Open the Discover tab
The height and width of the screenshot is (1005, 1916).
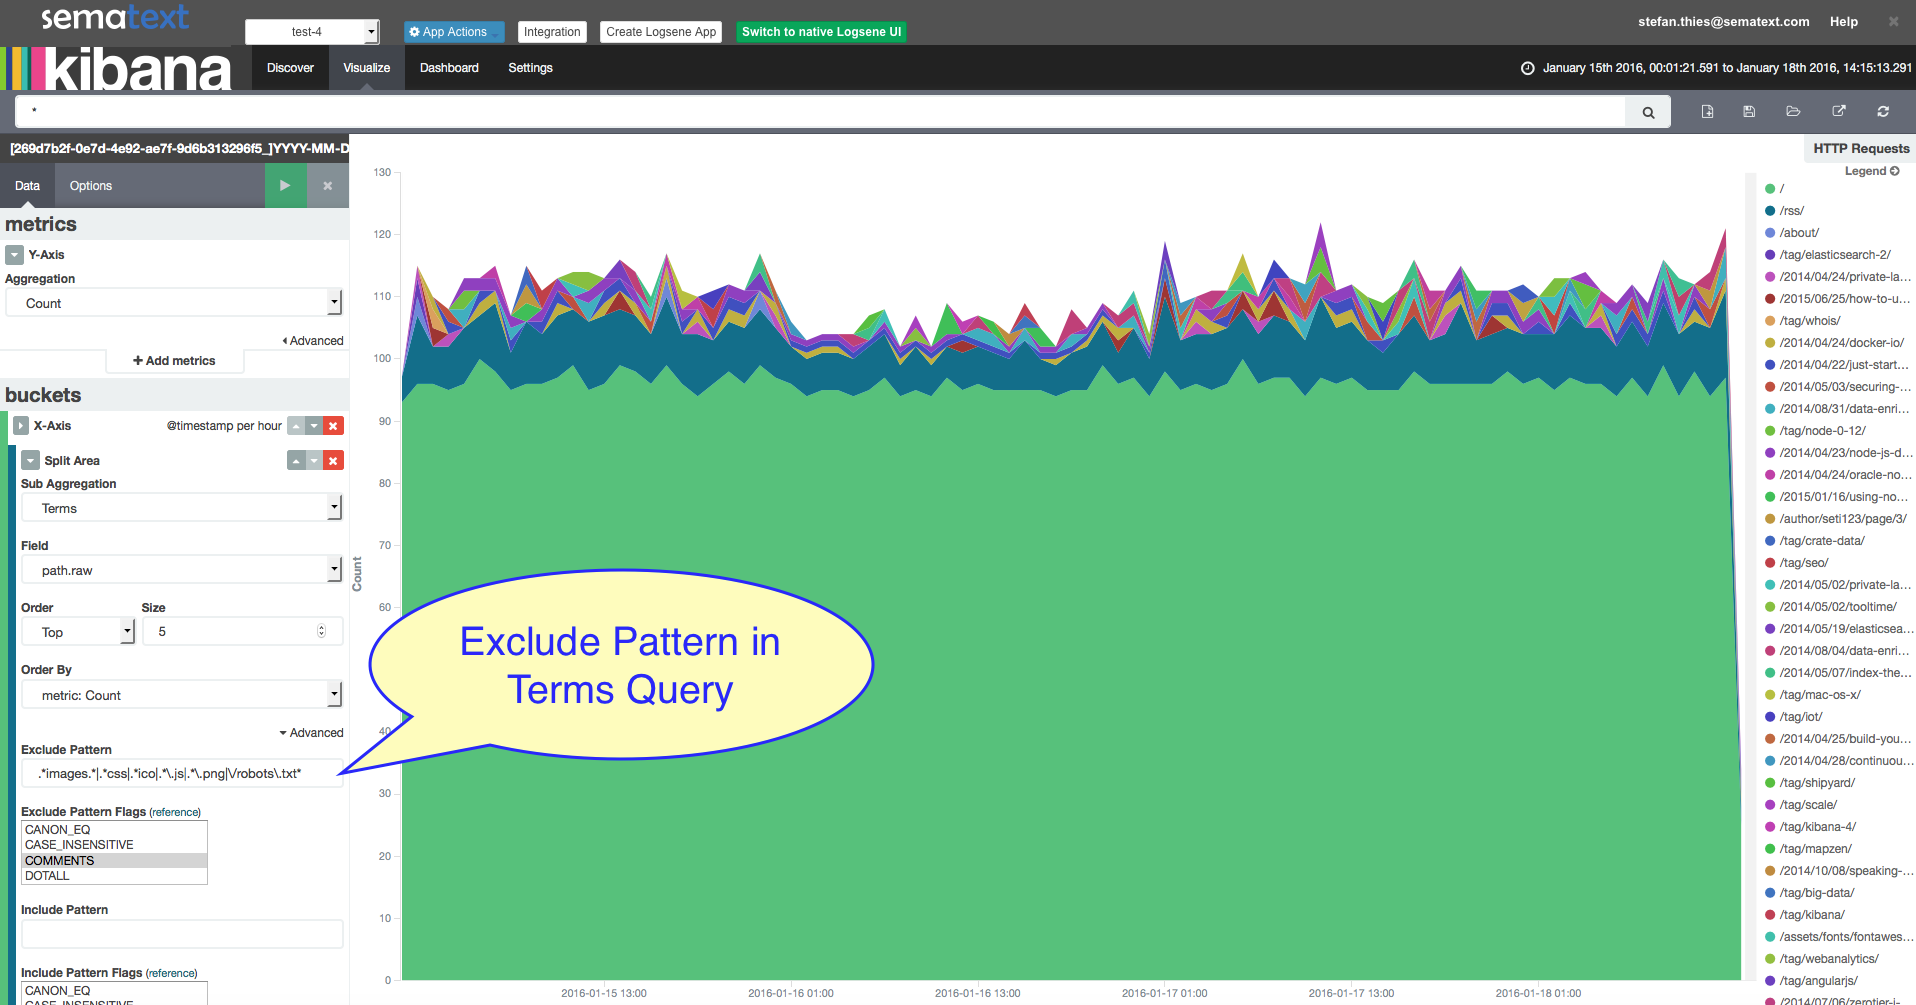[x=290, y=68]
